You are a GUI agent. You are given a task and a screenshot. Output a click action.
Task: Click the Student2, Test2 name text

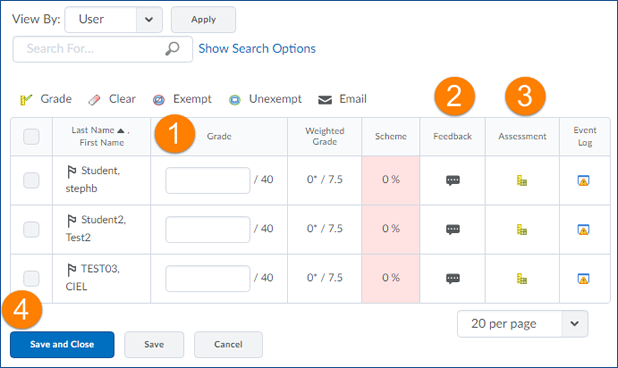pyautogui.click(x=96, y=229)
